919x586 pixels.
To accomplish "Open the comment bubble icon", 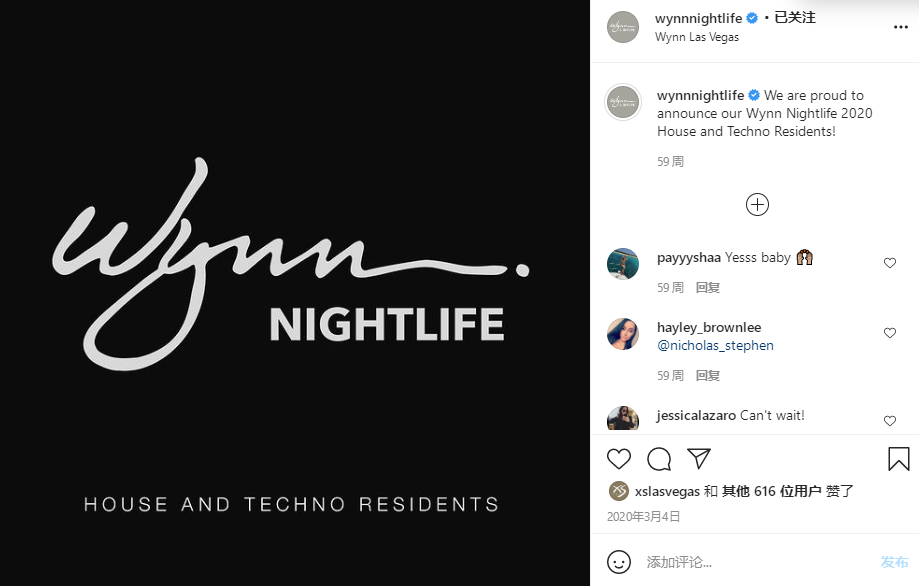I will pyautogui.click(x=659, y=459).
